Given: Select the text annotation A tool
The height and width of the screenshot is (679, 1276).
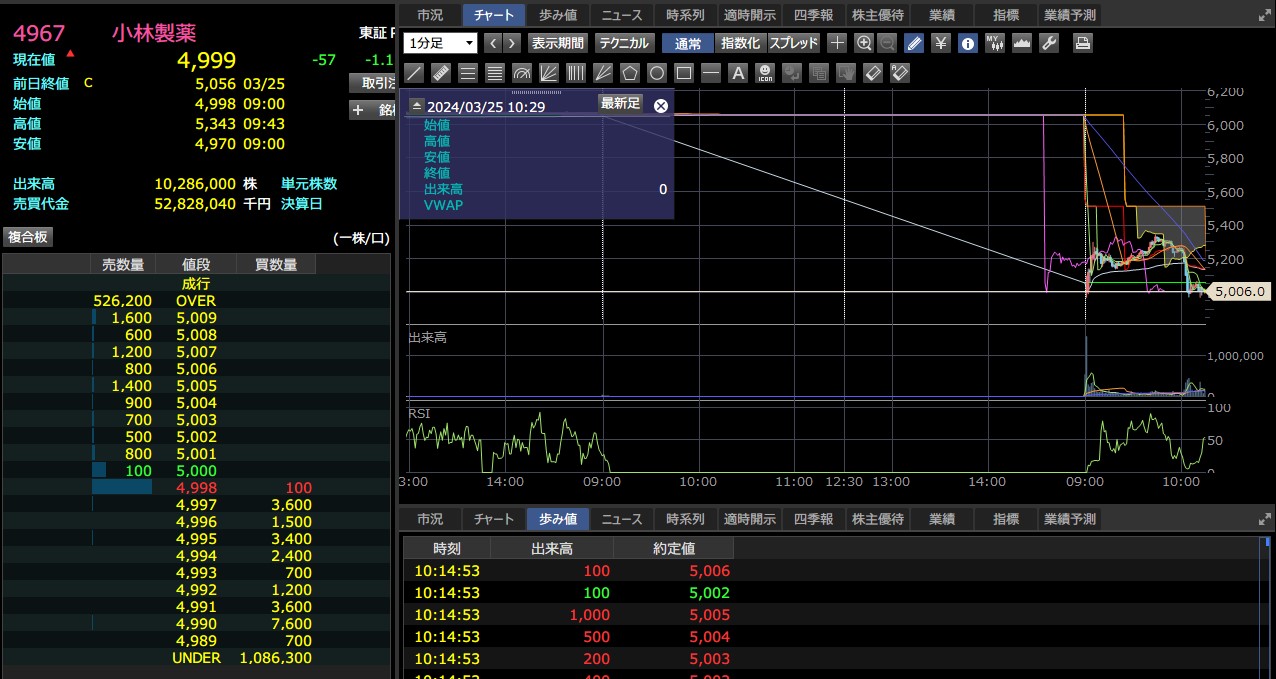Looking at the screenshot, I should (738, 73).
